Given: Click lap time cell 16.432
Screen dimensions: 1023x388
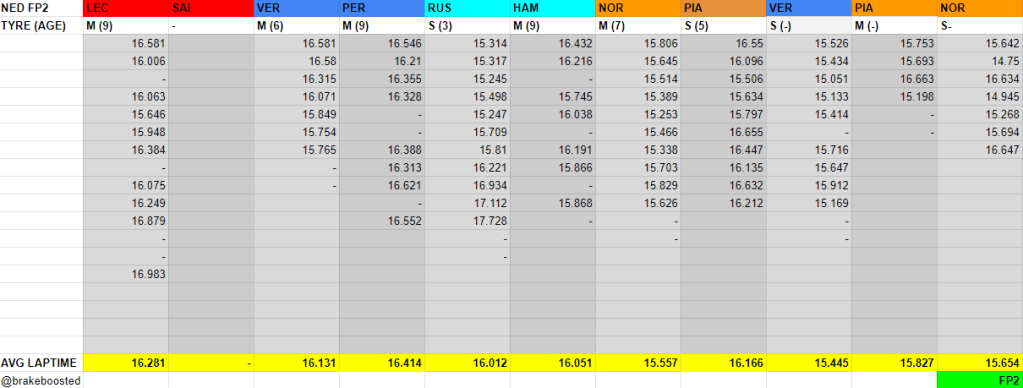Looking at the screenshot, I should 553,44.
